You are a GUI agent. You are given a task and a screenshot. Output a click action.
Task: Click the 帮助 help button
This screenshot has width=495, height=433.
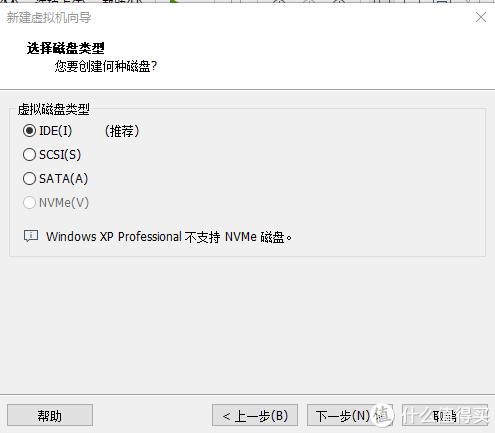(50, 415)
